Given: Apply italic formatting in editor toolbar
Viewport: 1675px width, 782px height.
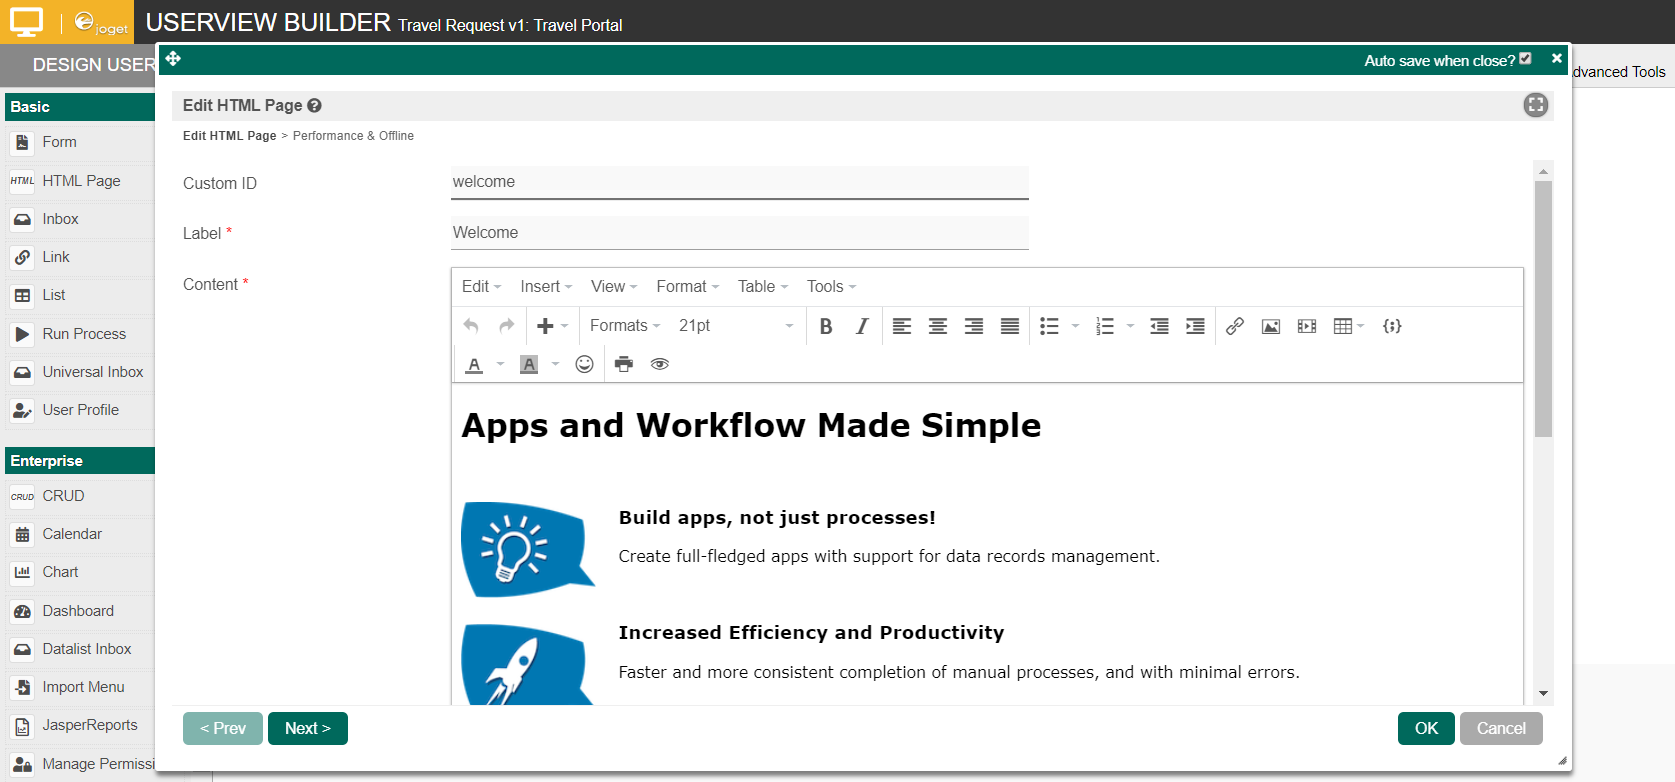Looking at the screenshot, I should [x=862, y=326].
